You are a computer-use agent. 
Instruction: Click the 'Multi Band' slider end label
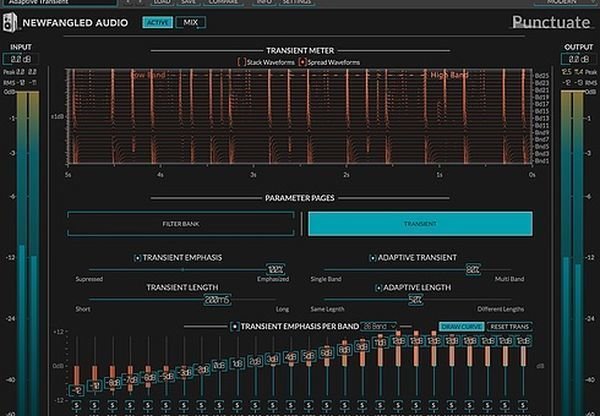click(509, 279)
